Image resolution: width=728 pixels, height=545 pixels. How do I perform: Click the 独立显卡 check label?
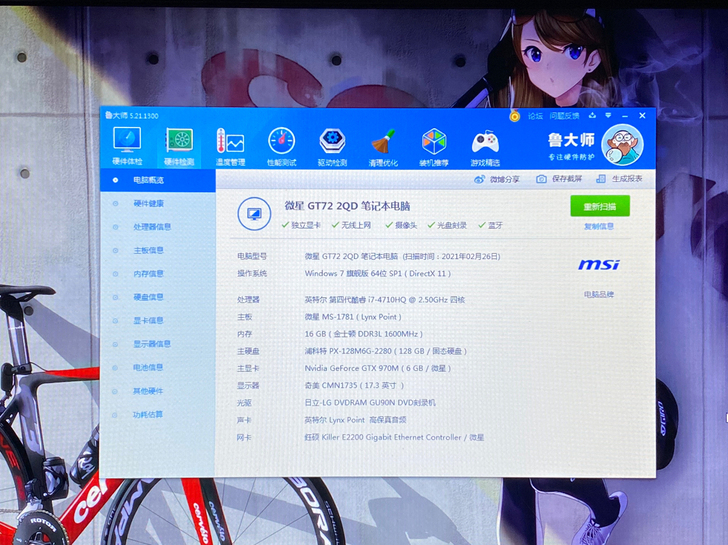point(306,226)
